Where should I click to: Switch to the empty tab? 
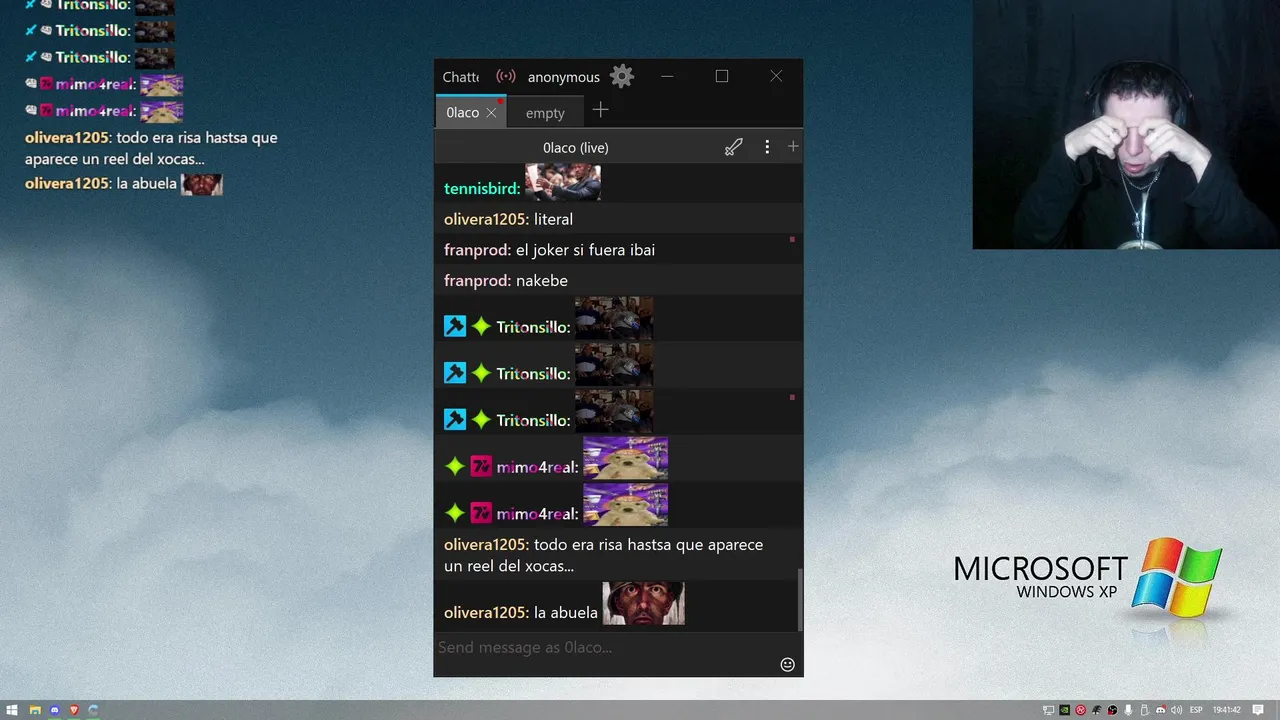[x=545, y=113]
